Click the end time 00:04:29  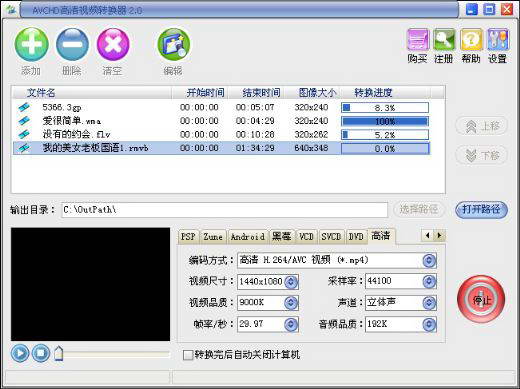[255, 121]
